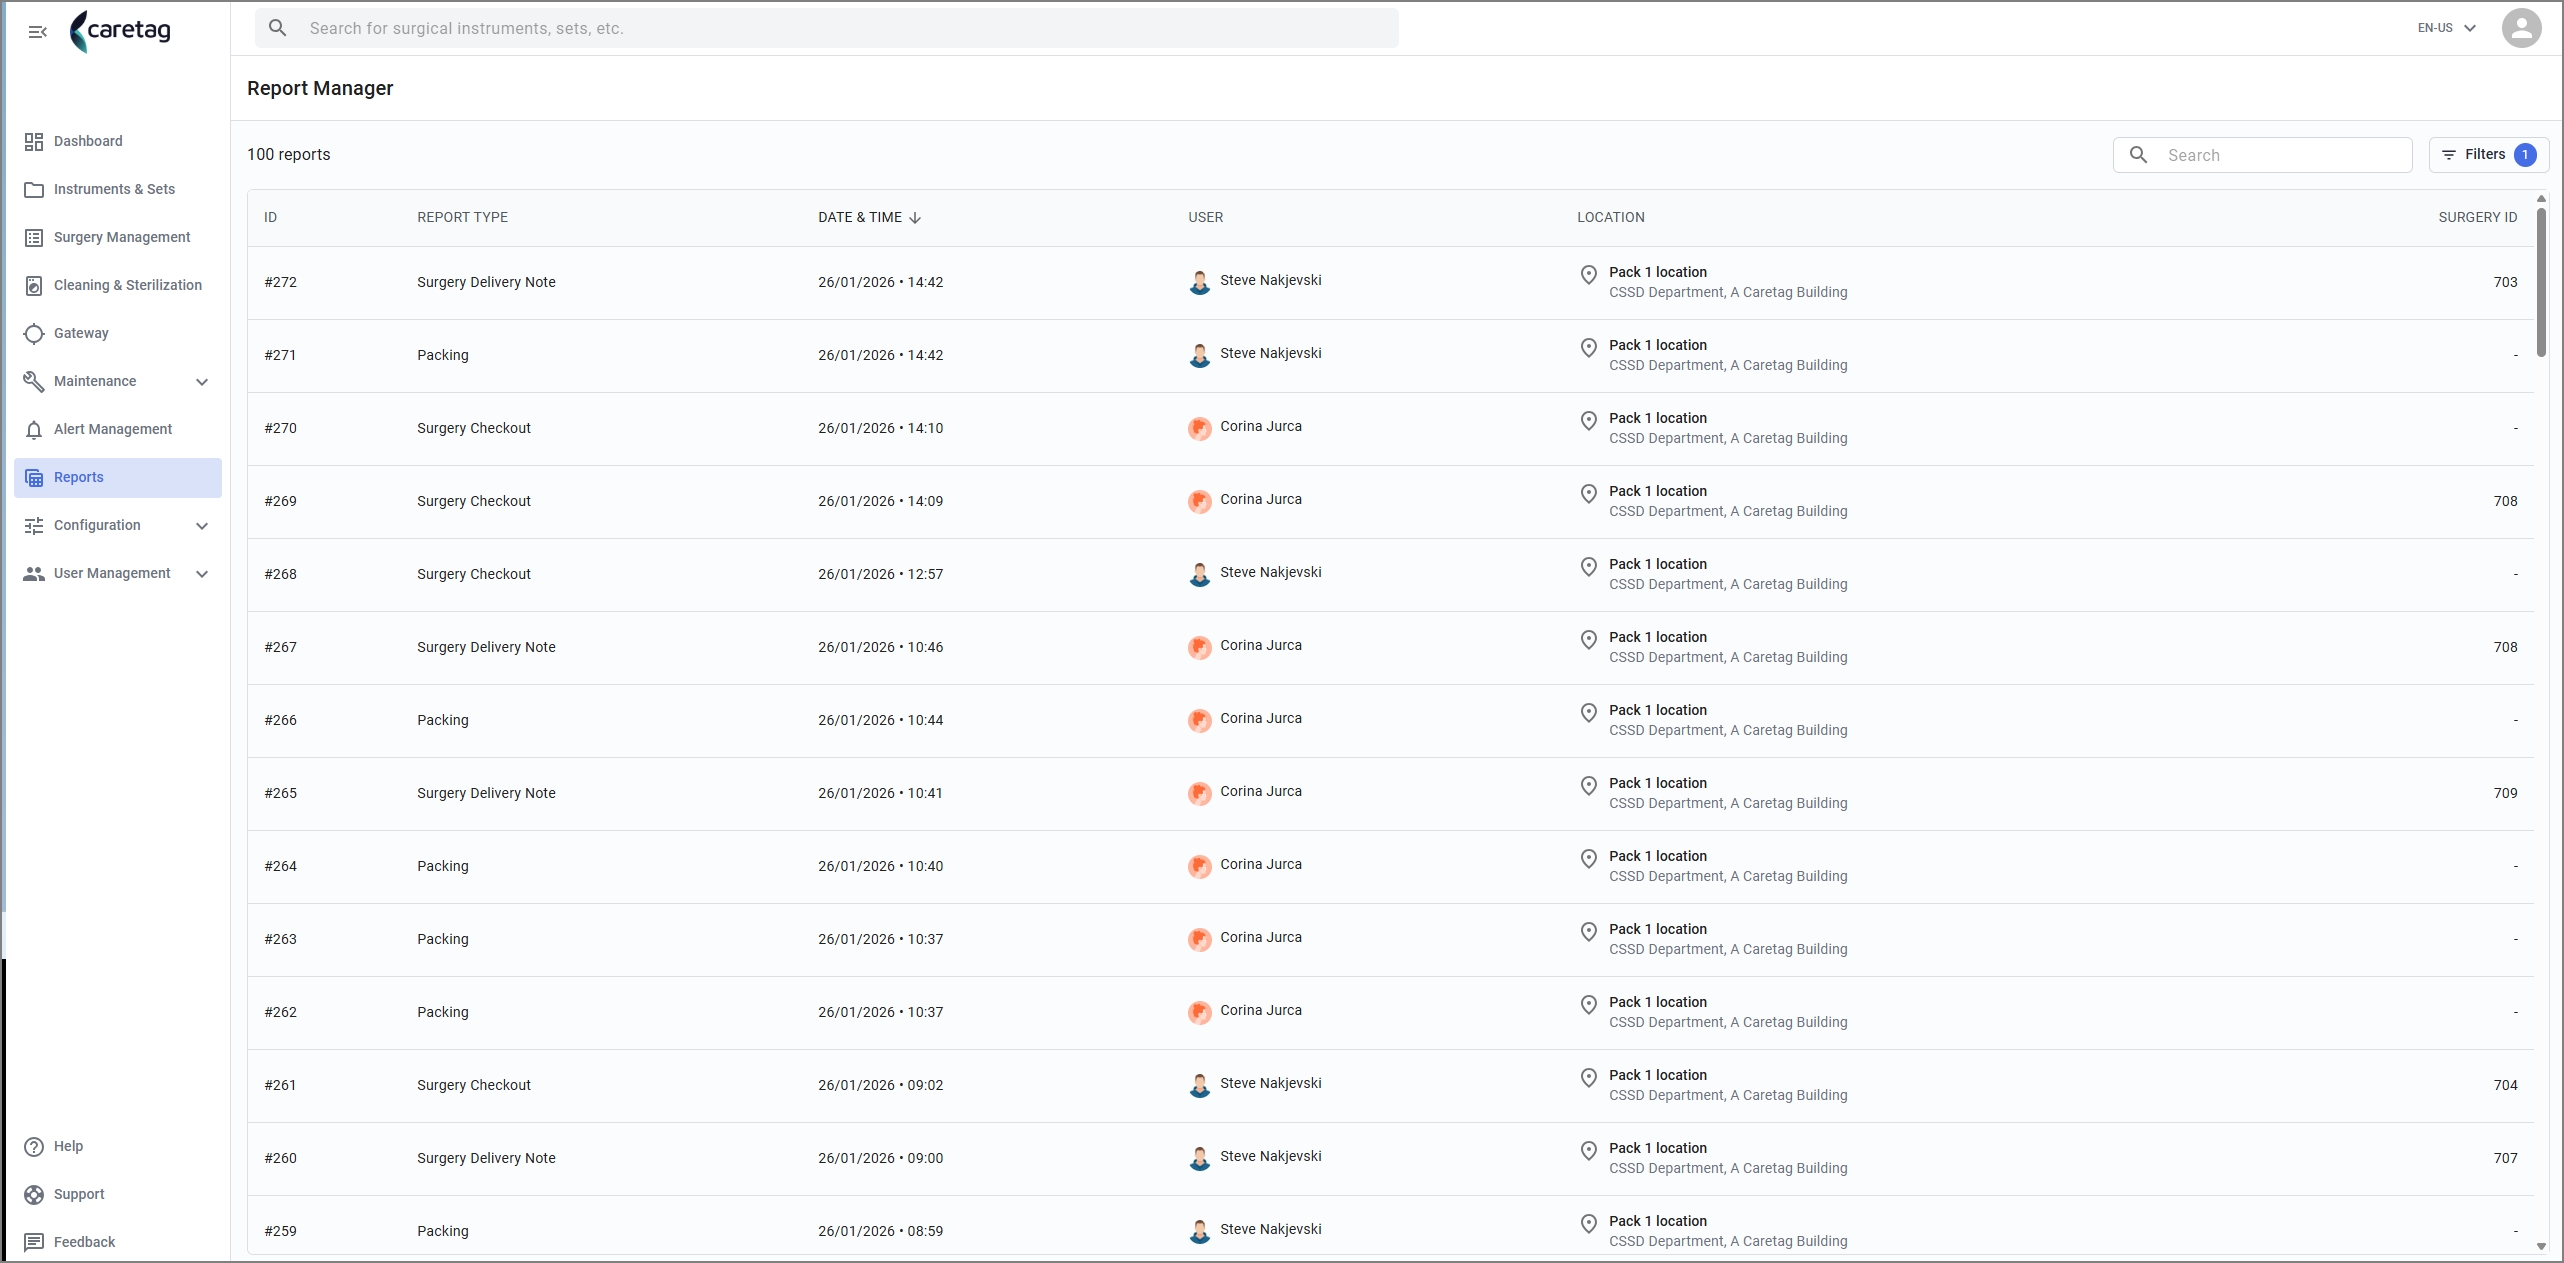The height and width of the screenshot is (1263, 2564).
Task: Open the Filters panel
Action: (2488, 155)
